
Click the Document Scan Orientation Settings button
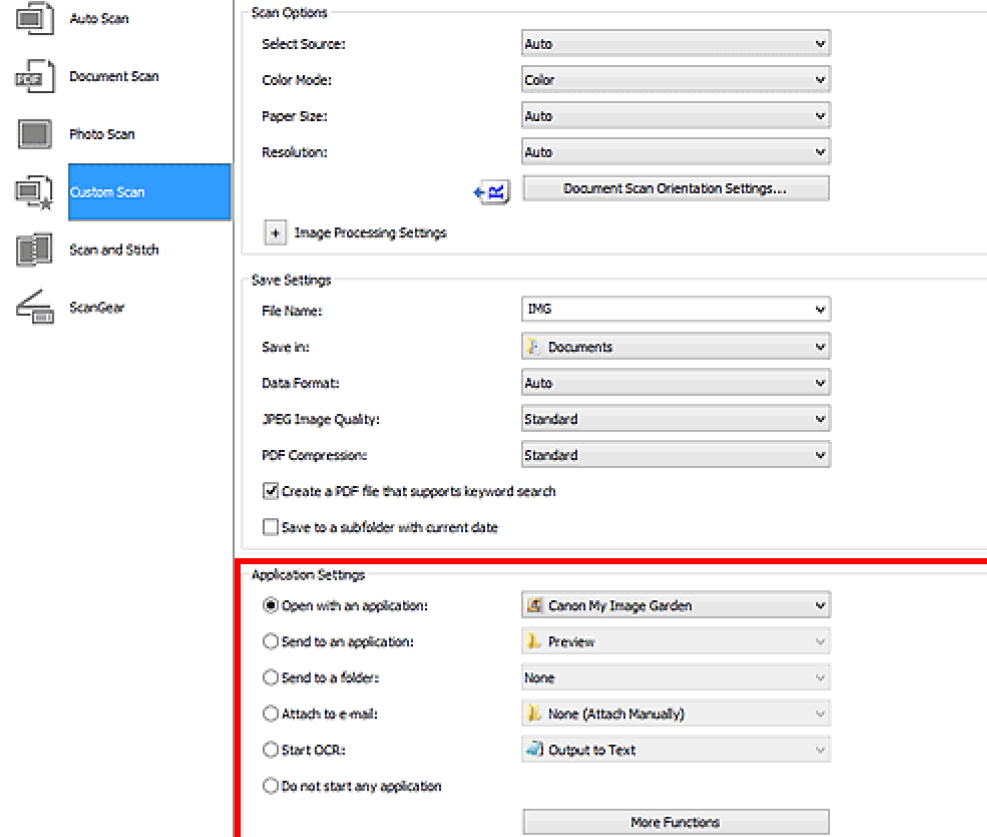click(x=675, y=188)
